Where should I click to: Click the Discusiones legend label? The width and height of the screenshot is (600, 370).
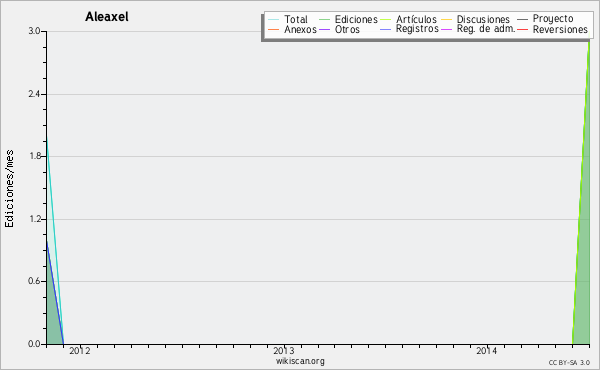[483, 19]
